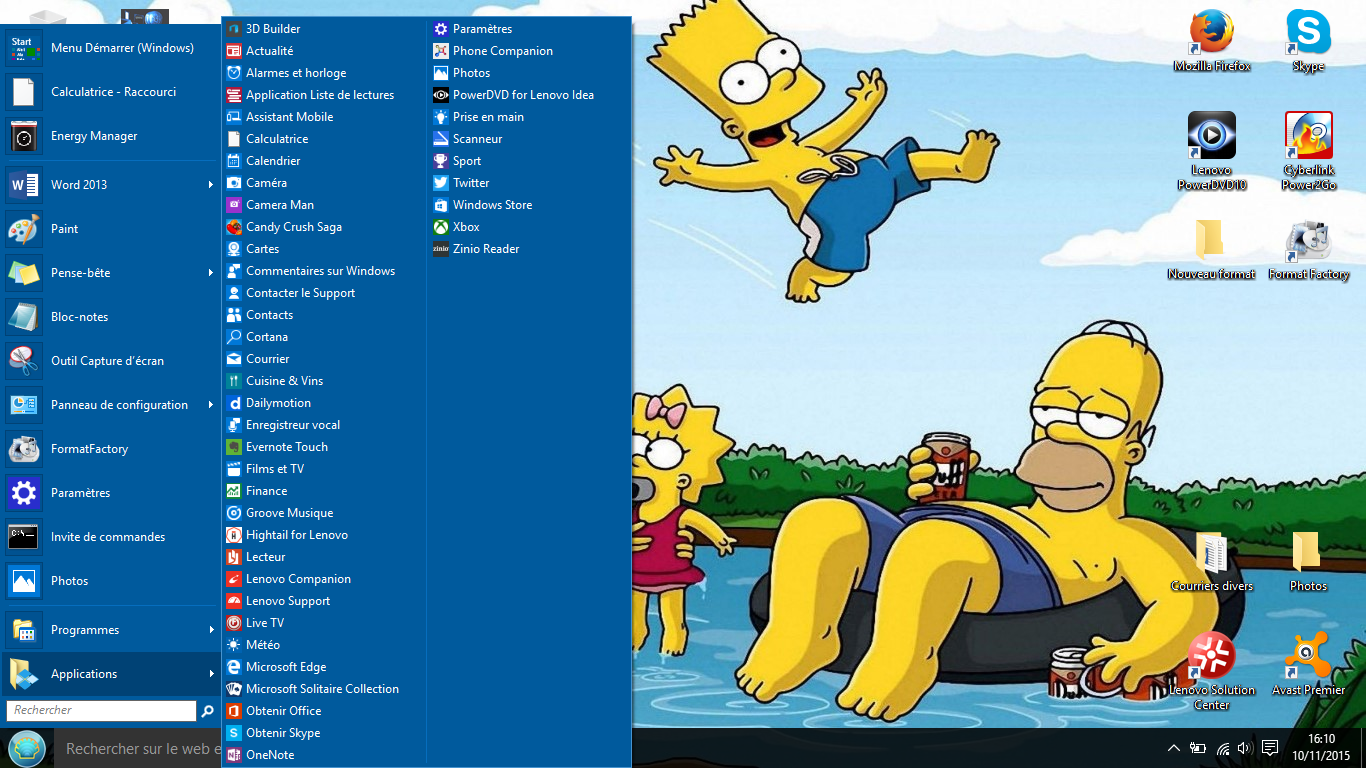Click the search magnifier next to Rechercher
Screen dimensions: 1366x768
[x=207, y=711]
